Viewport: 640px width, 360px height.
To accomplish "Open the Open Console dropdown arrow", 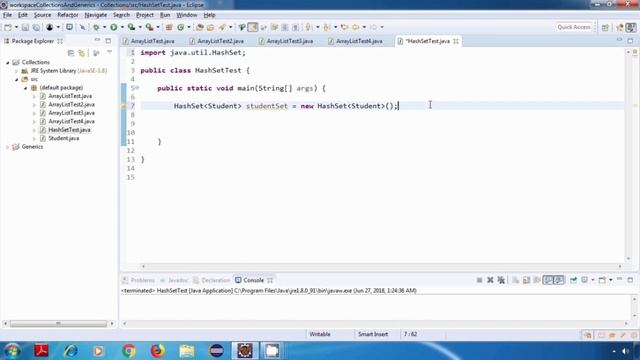I will (x=611, y=280).
